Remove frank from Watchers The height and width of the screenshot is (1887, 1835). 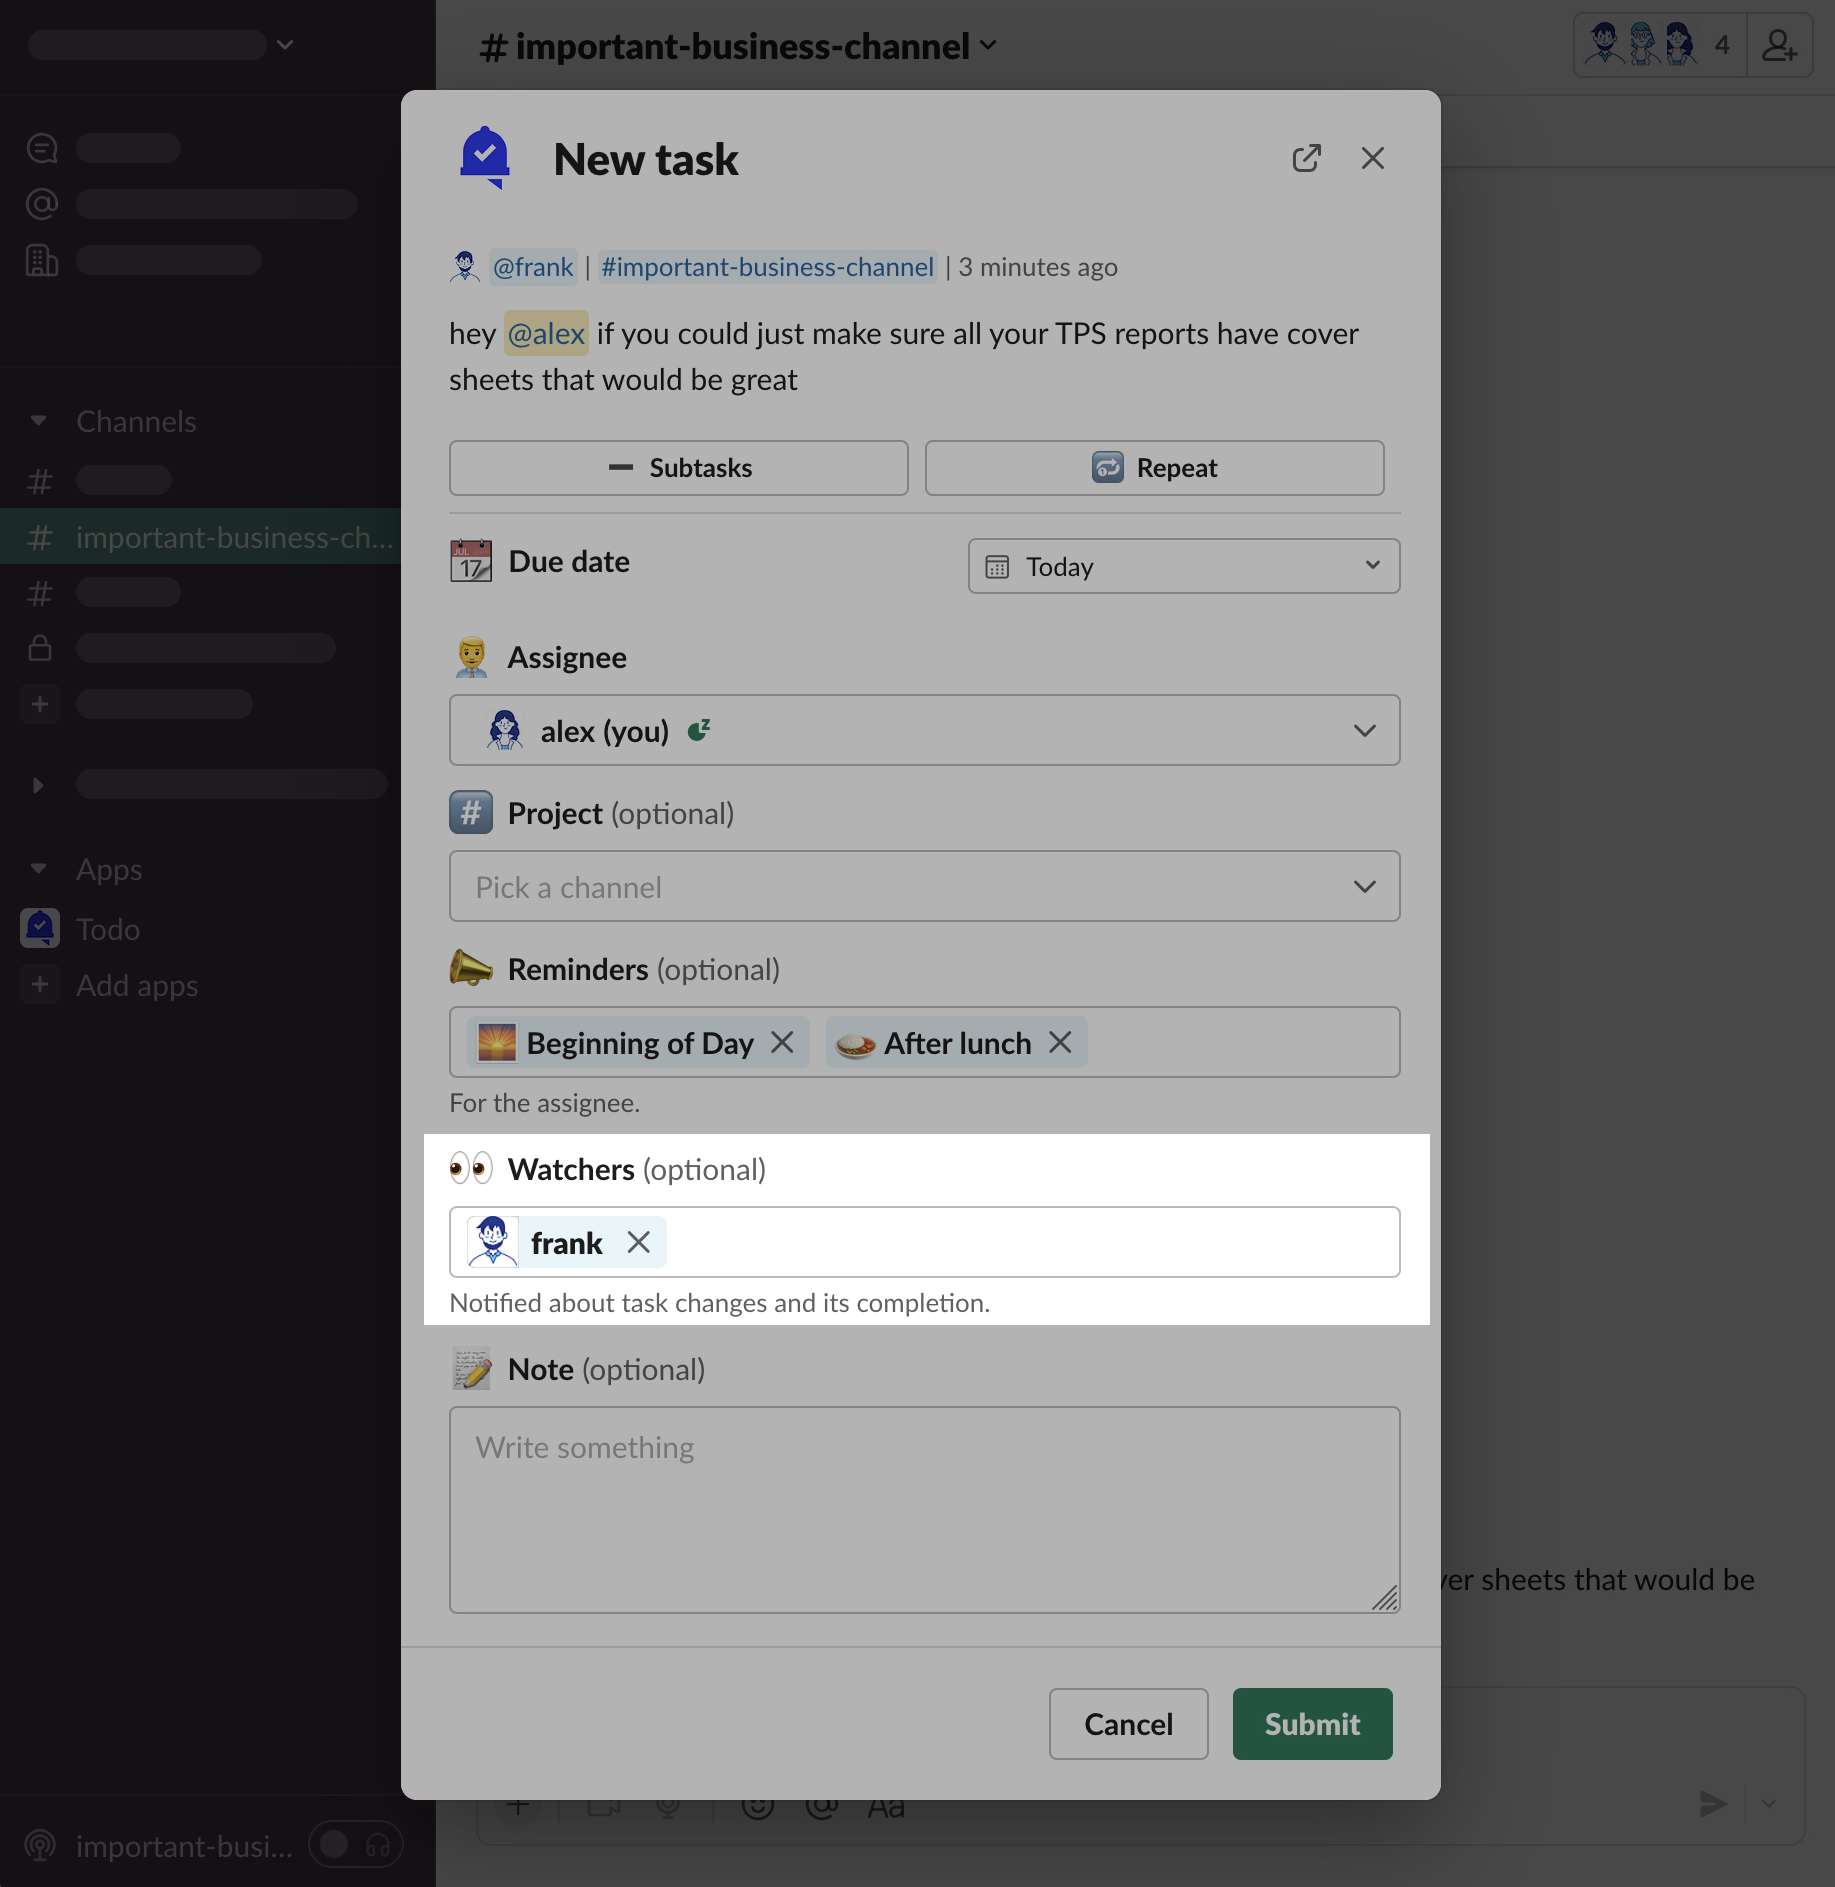point(638,1243)
